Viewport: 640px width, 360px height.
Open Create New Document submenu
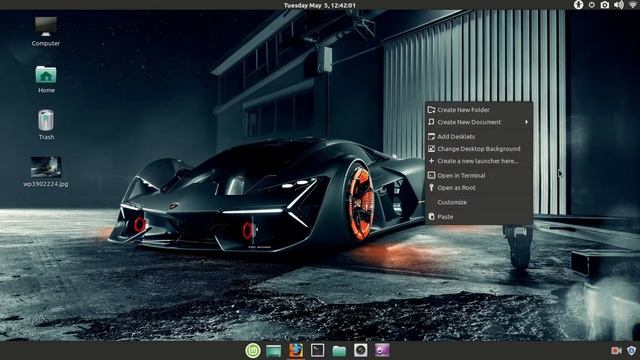479,122
